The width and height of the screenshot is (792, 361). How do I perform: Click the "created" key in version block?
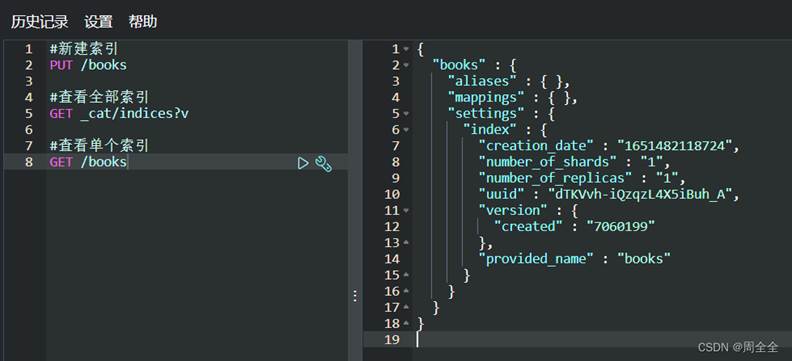pyautogui.click(x=528, y=227)
